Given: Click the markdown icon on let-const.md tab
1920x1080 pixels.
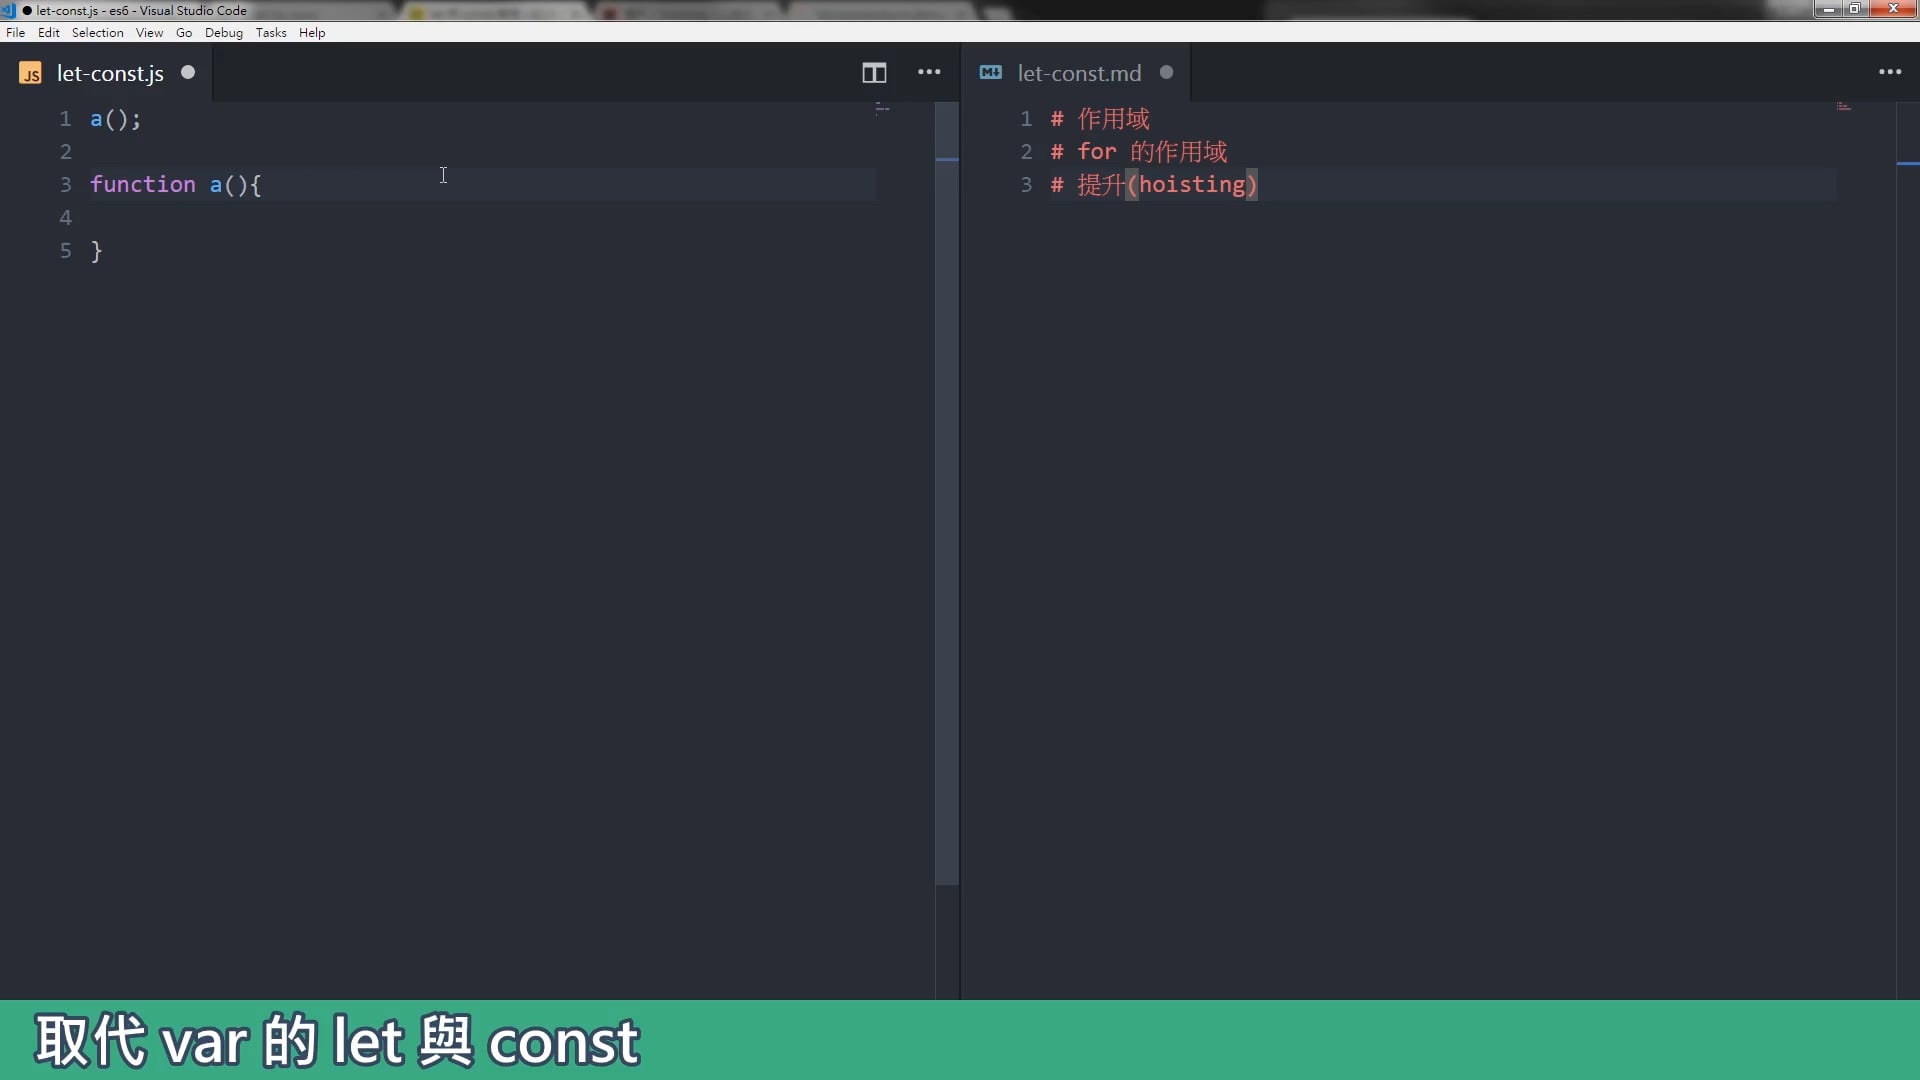Looking at the screenshot, I should pyautogui.click(x=991, y=72).
